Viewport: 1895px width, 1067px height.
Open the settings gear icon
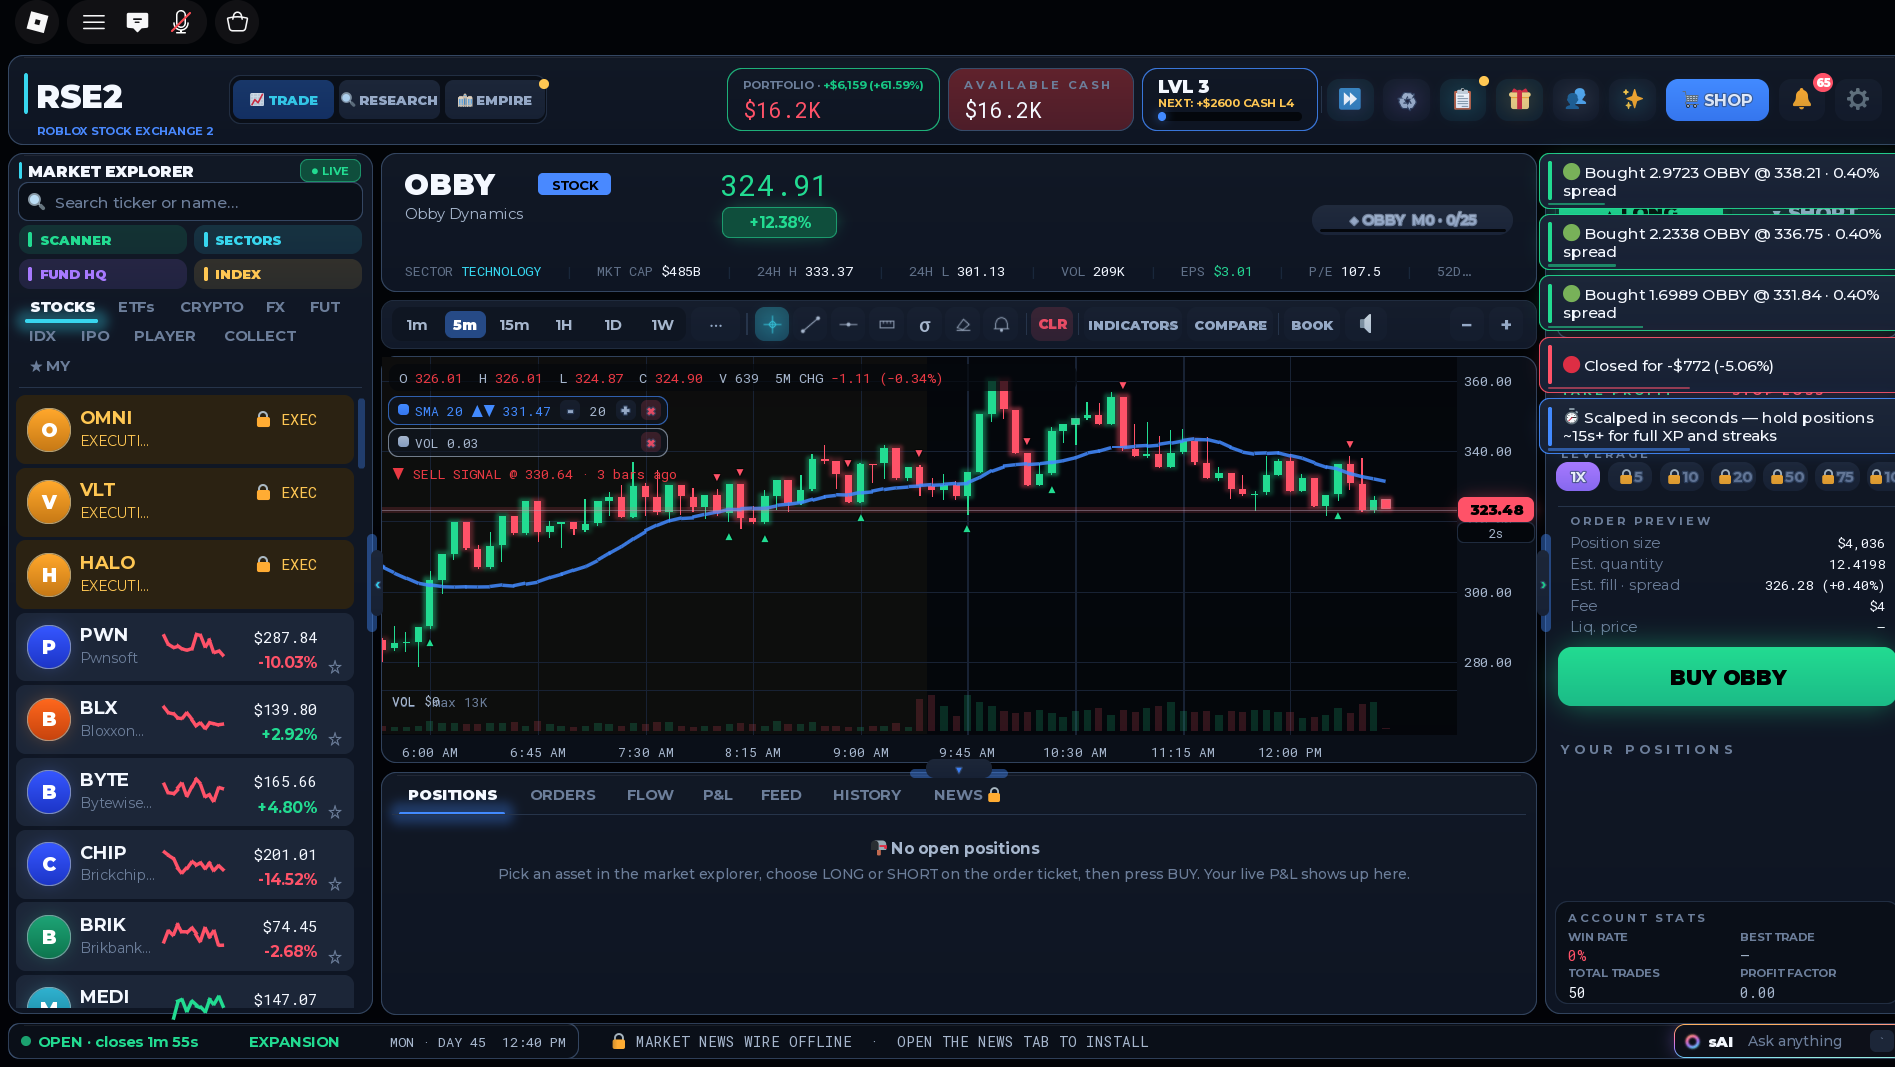1858,99
